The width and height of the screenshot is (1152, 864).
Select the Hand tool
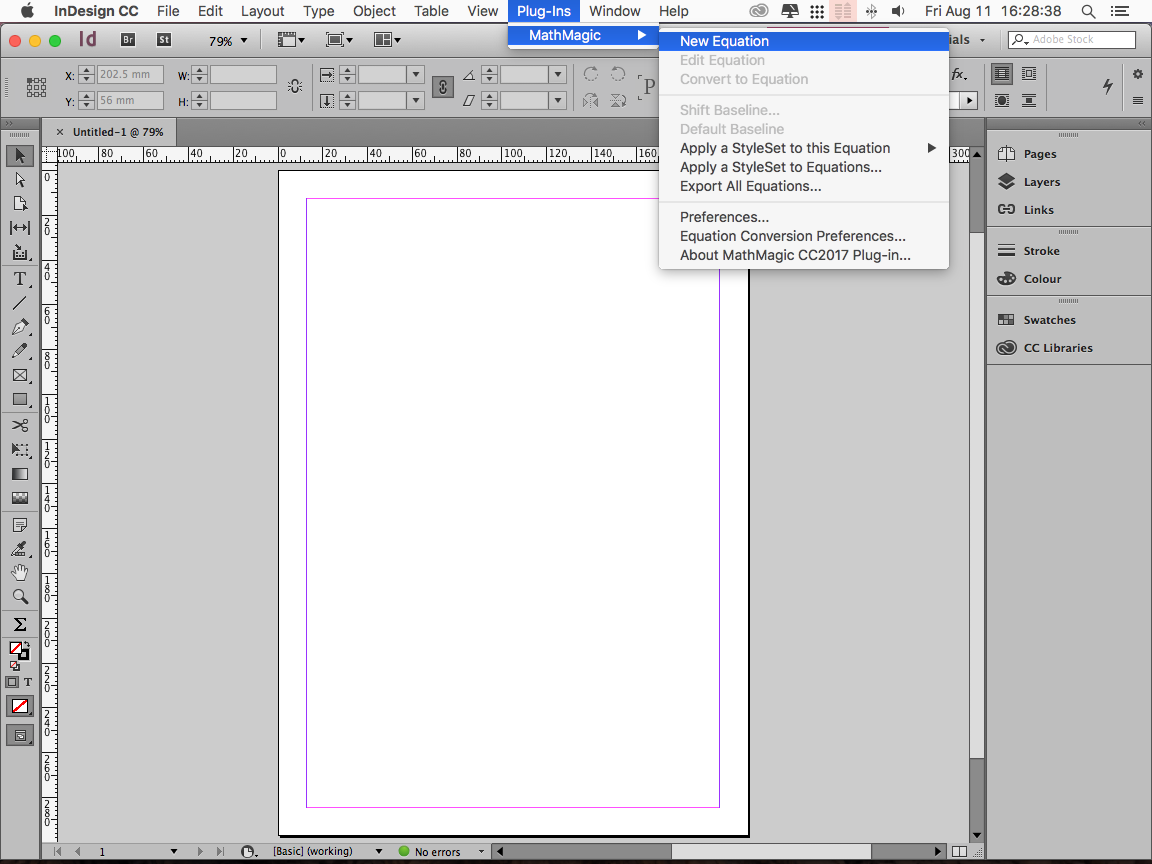point(20,572)
